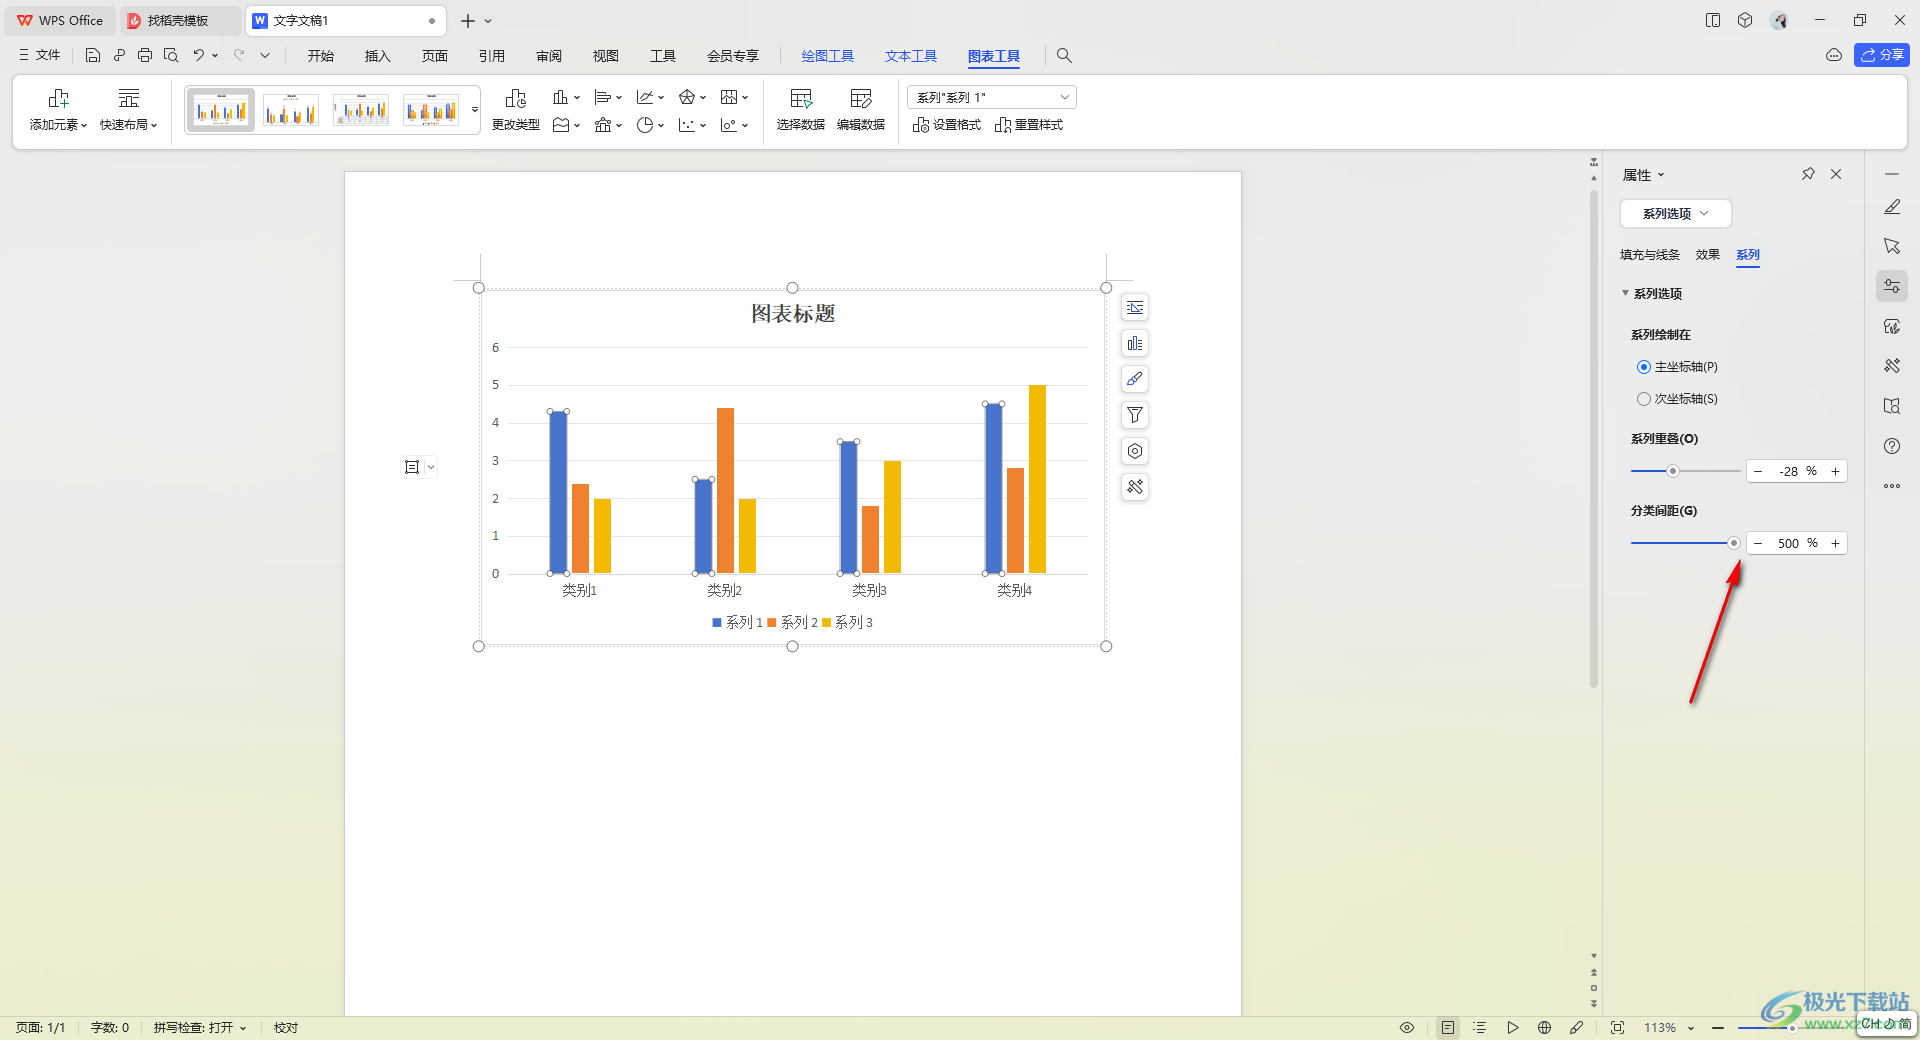
Task: Open the column chart type dropdown
Action: 566,97
